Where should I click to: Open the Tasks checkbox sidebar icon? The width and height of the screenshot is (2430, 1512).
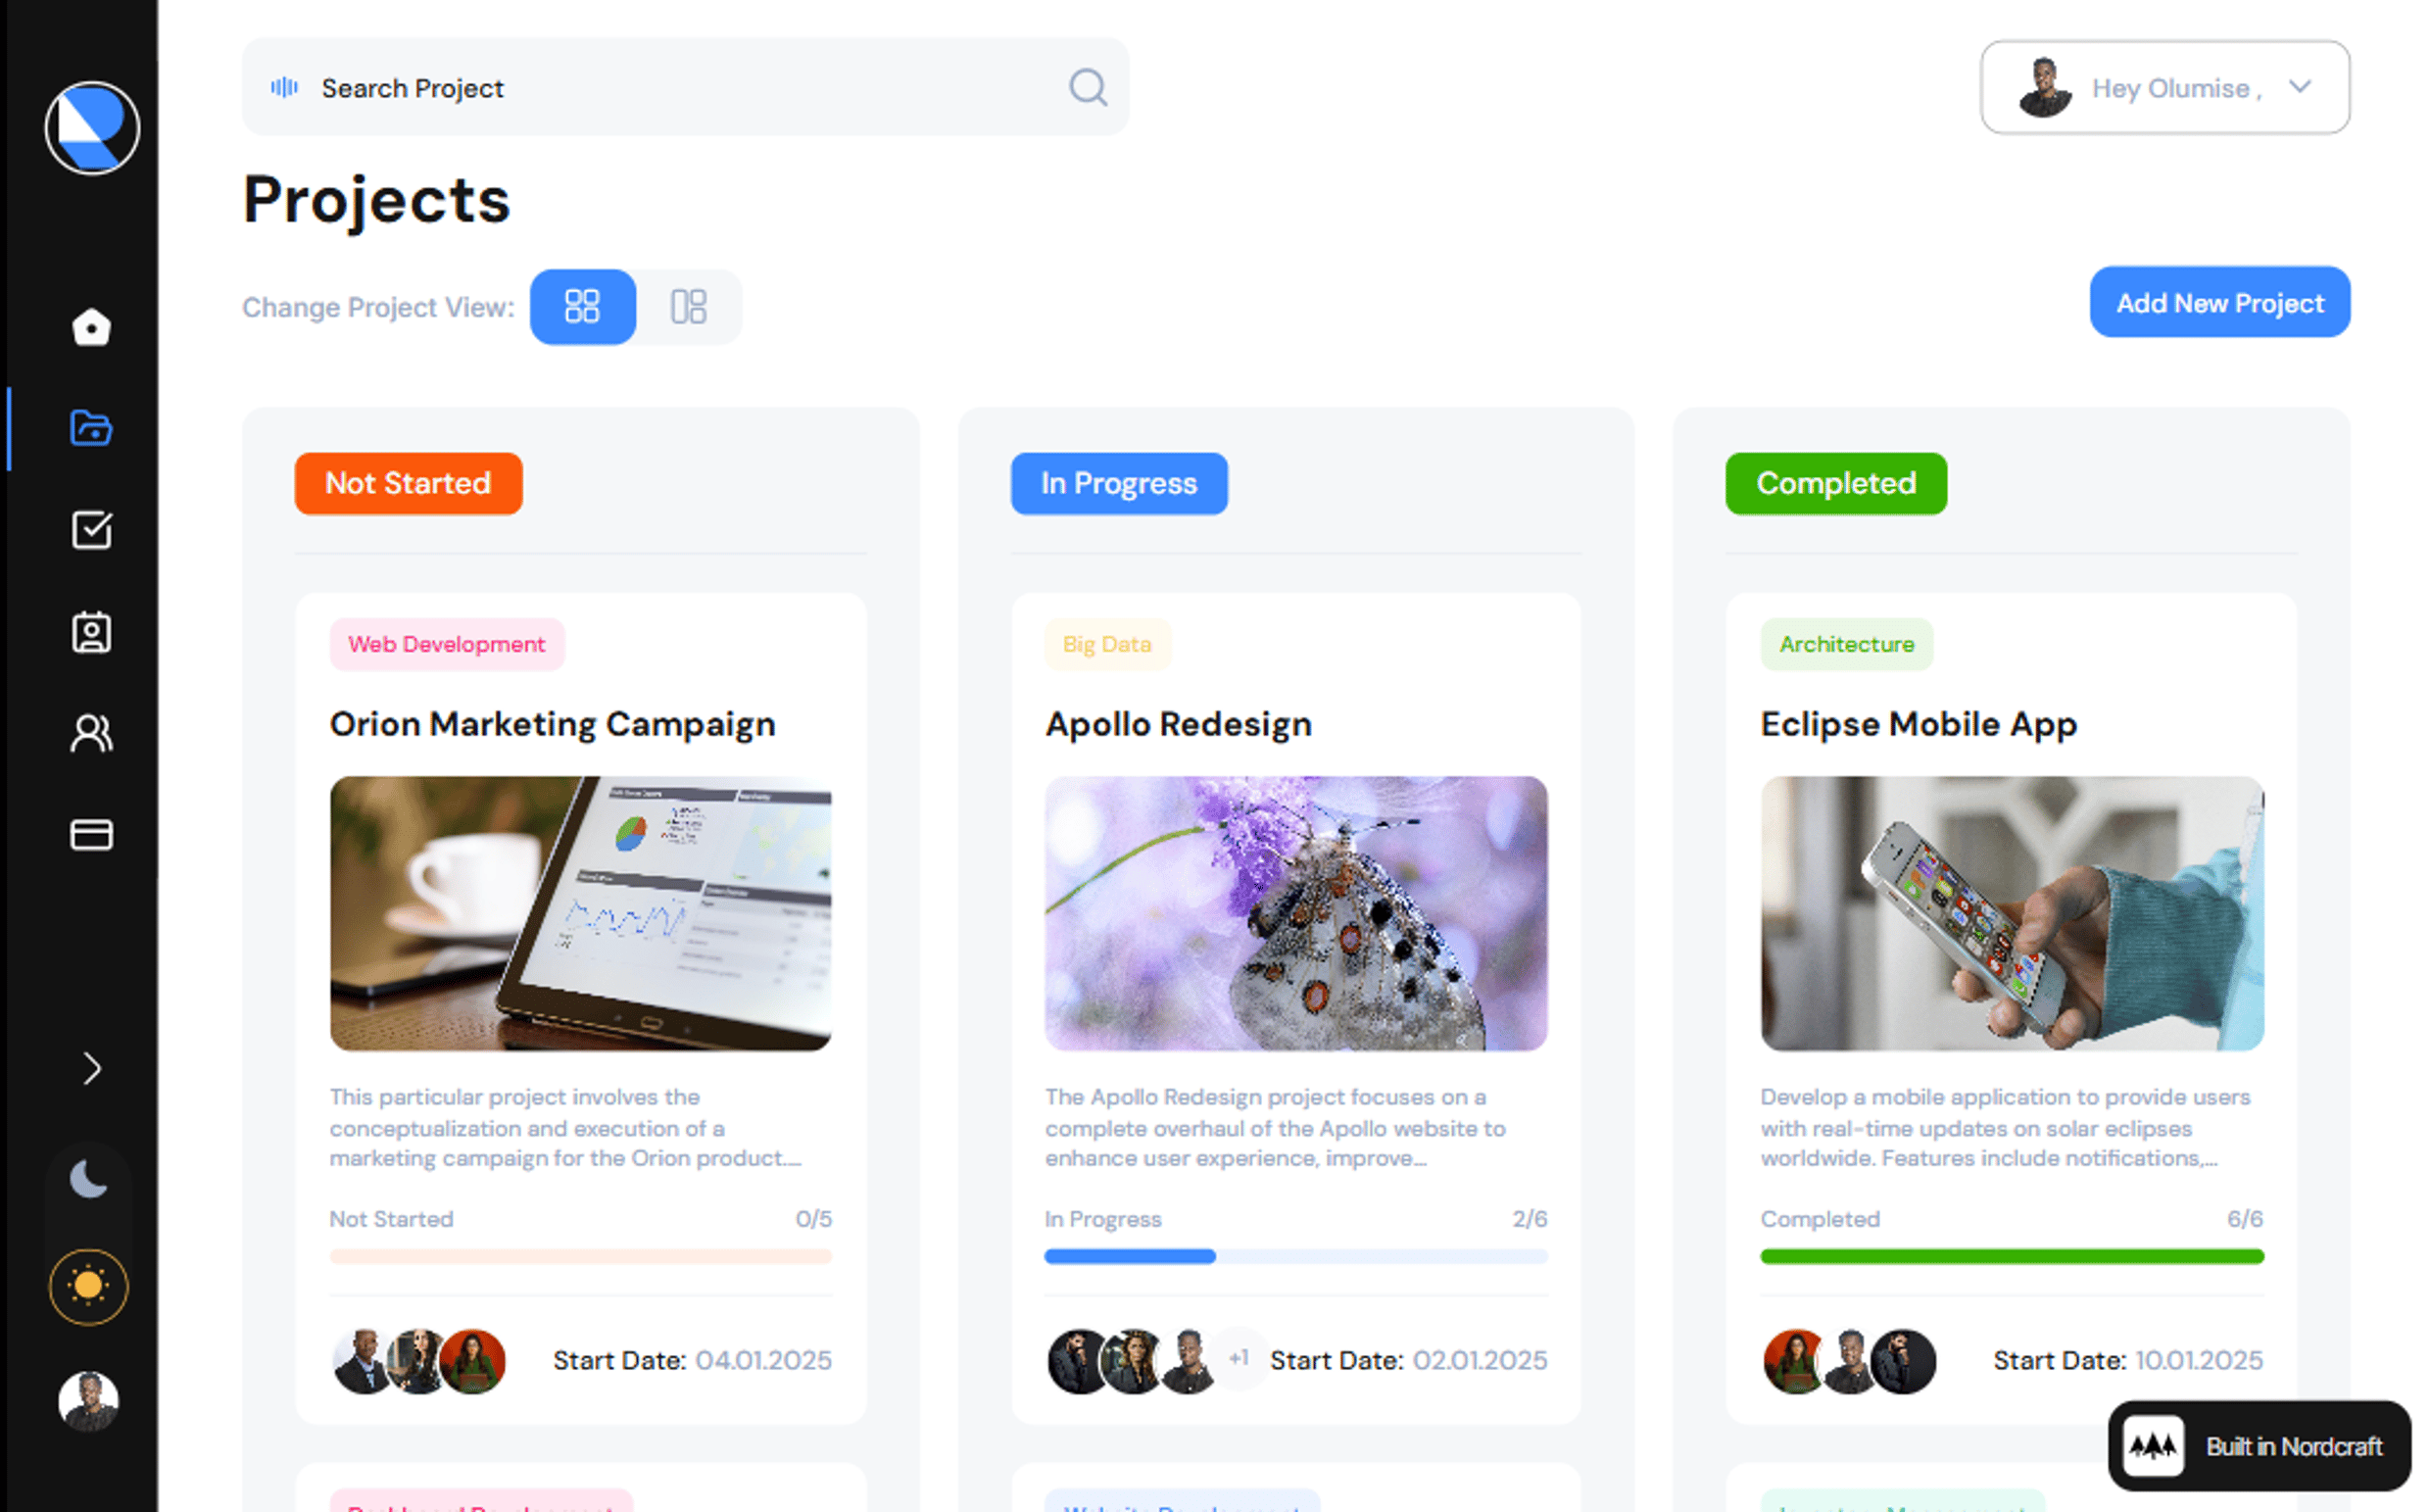point(91,530)
